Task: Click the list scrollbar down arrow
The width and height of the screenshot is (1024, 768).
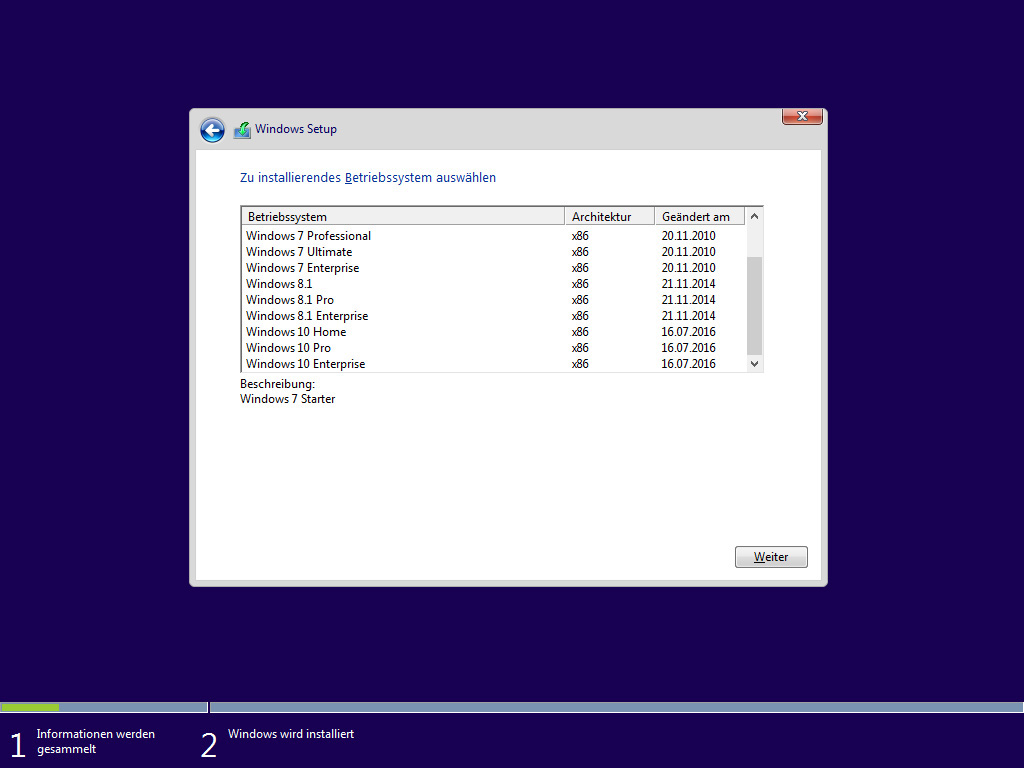Action: (754, 364)
